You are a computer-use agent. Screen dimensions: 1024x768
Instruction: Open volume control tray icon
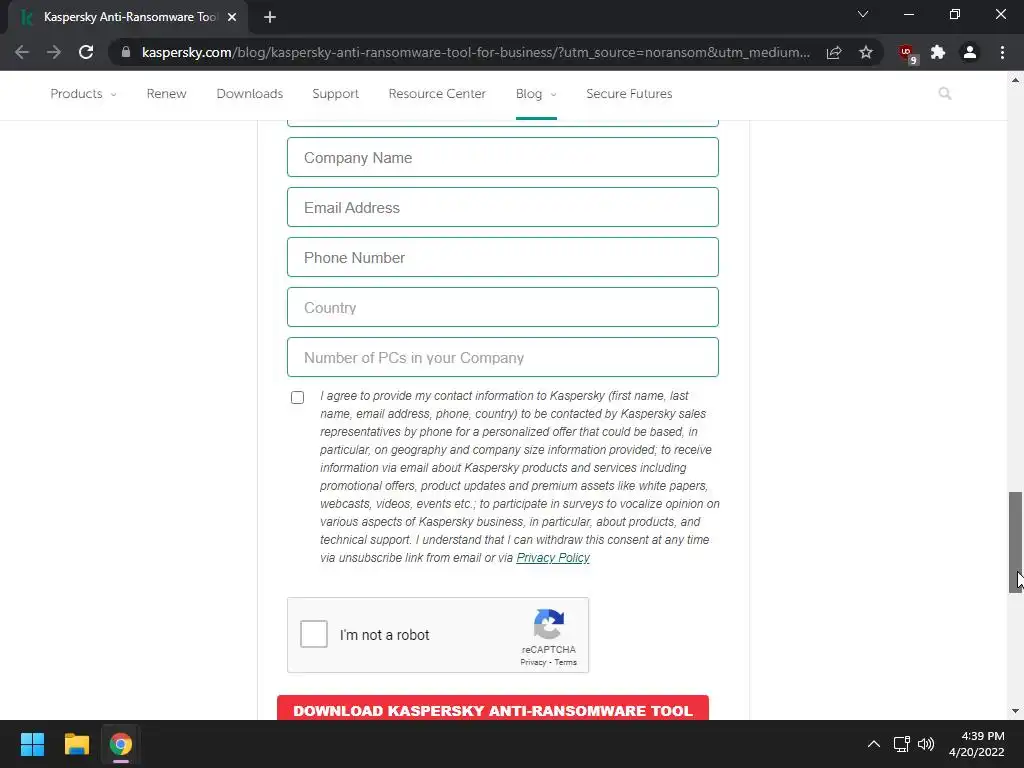pos(926,744)
